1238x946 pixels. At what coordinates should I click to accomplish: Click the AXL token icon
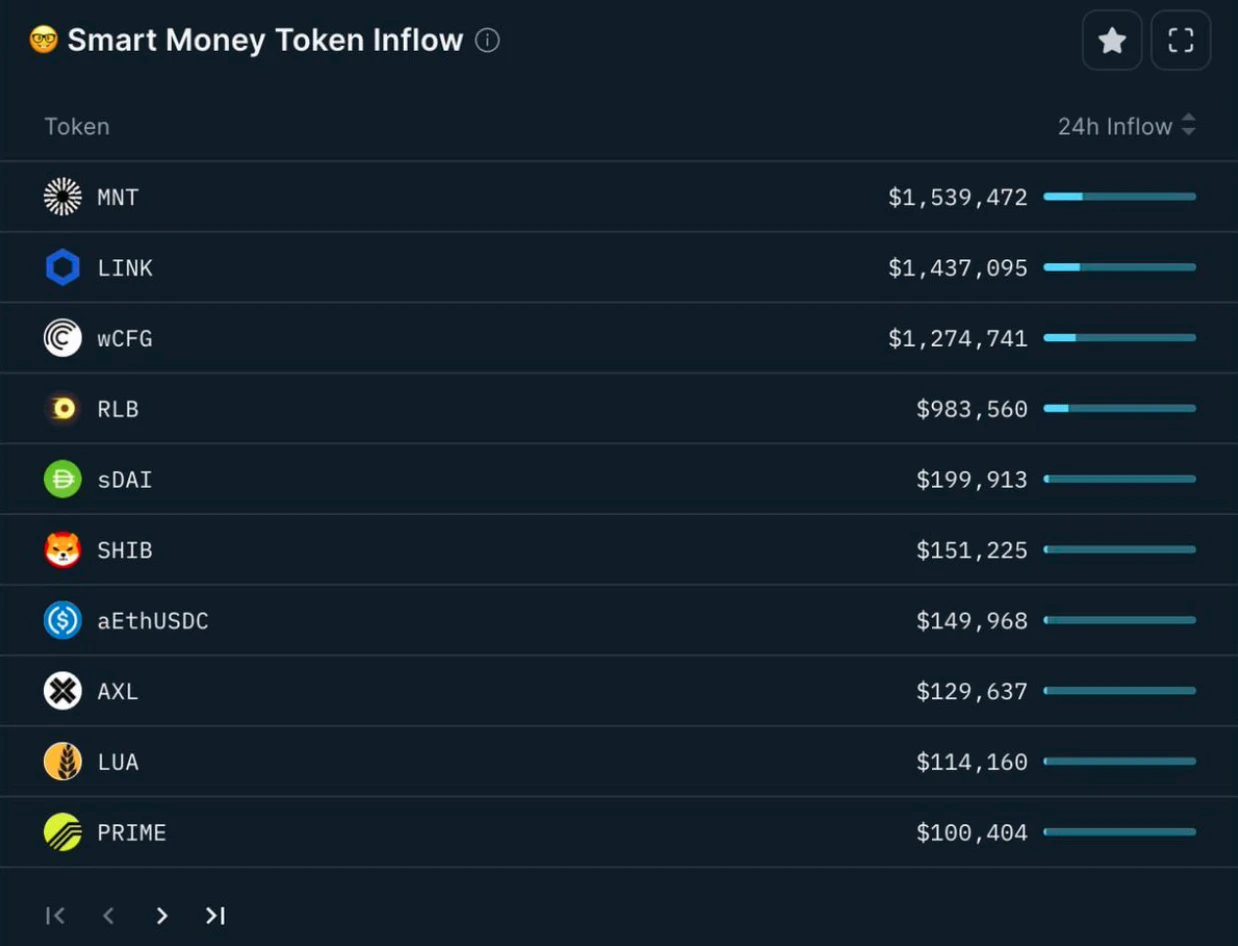(x=63, y=691)
